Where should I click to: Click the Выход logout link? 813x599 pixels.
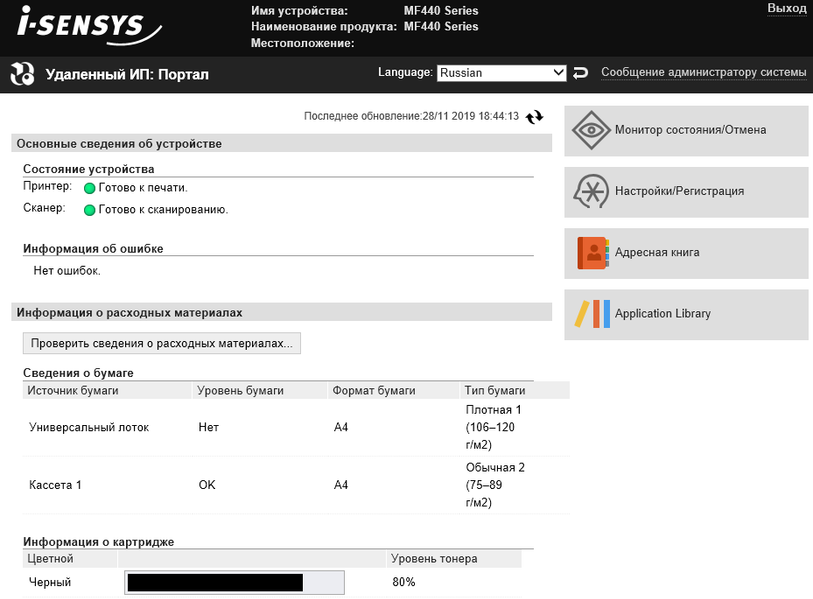787,9
